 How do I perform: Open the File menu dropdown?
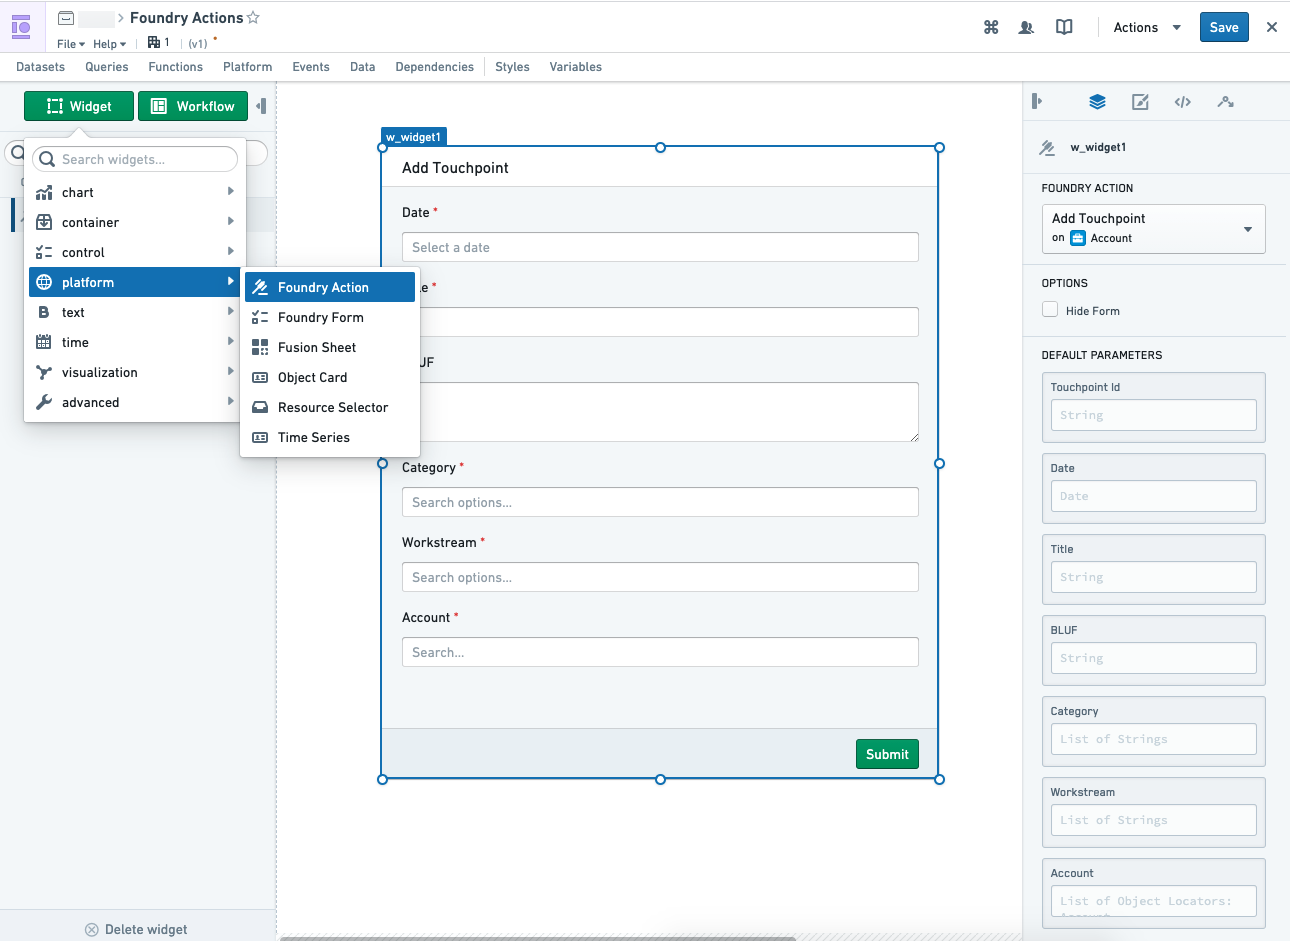(71, 44)
